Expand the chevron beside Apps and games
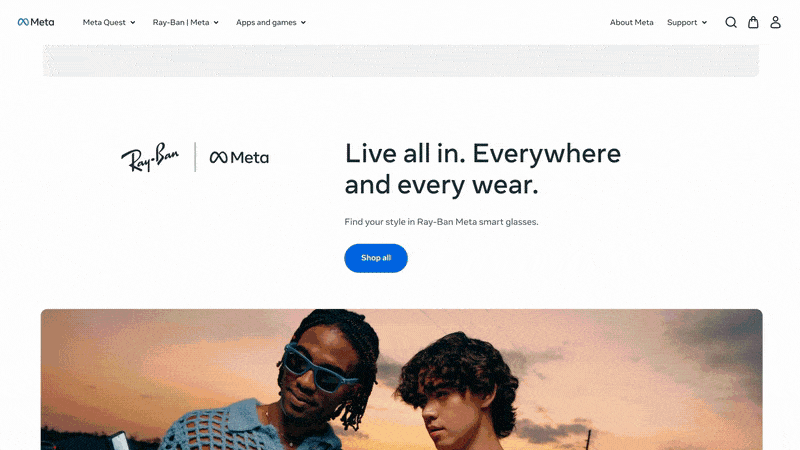The width and height of the screenshot is (800, 450). coord(303,22)
